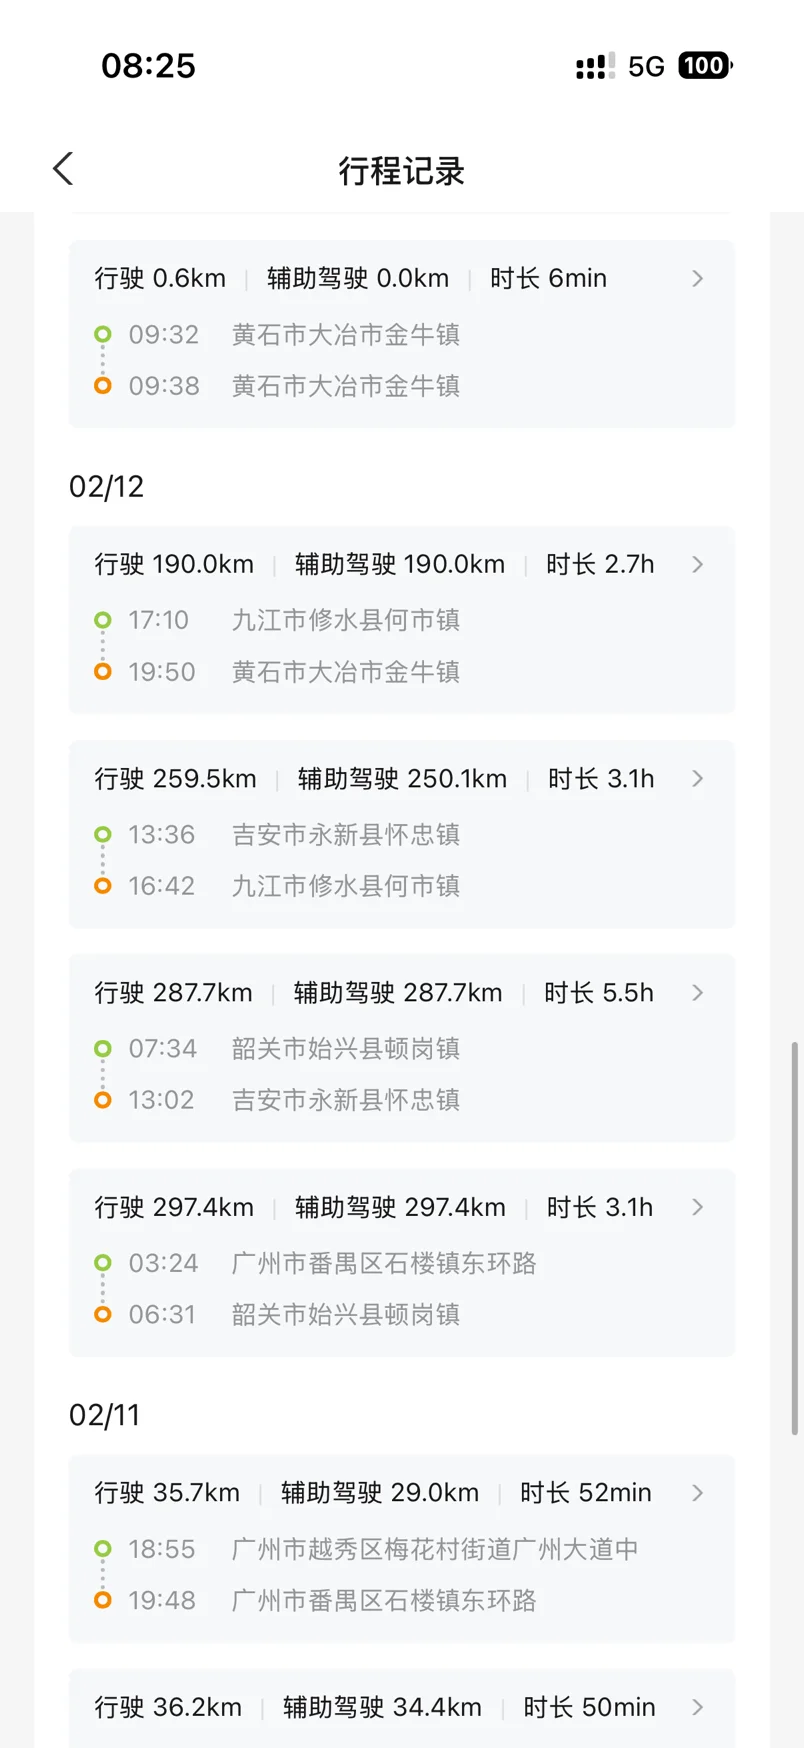Expand the 190.0km trip chevron
This screenshot has width=804, height=1748.
point(698,565)
